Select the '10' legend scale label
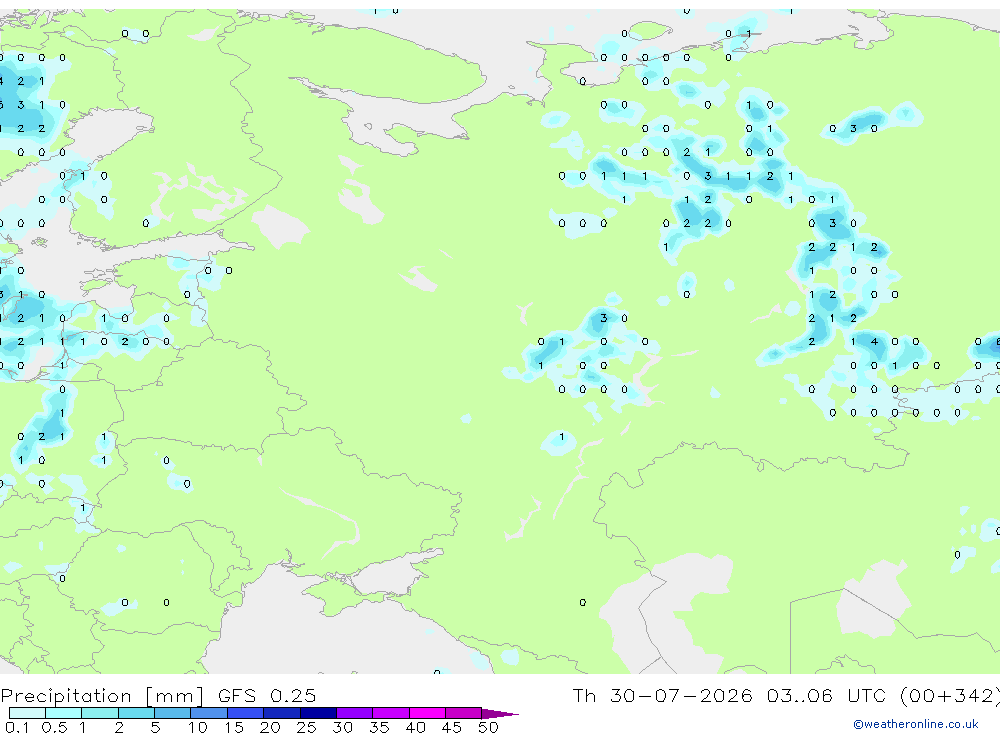 click(198, 727)
